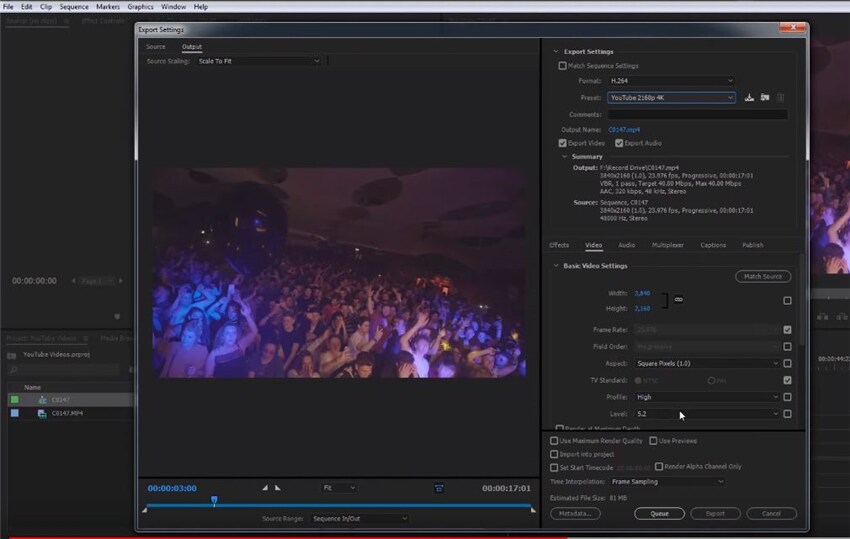Image resolution: width=850 pixels, height=539 pixels.
Task: Collapse the Summary section
Action: (564, 157)
